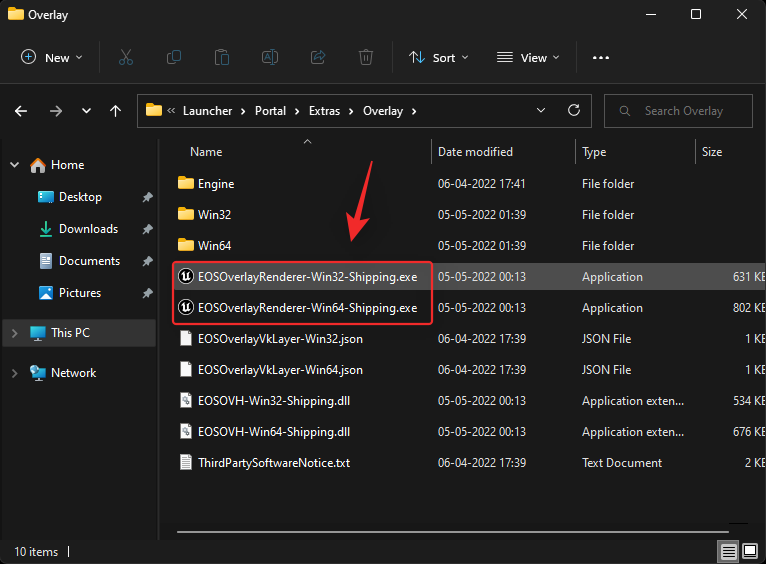The image size is (766, 564).
Task: Select EOSOverlayRenderer-Win64-Shipping.exe file
Action: (x=307, y=308)
